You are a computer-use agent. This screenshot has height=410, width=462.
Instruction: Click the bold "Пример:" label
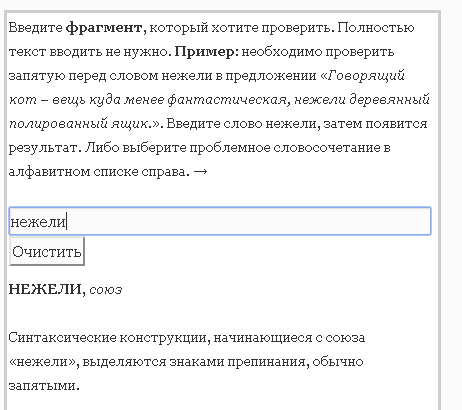[x=207, y=52]
